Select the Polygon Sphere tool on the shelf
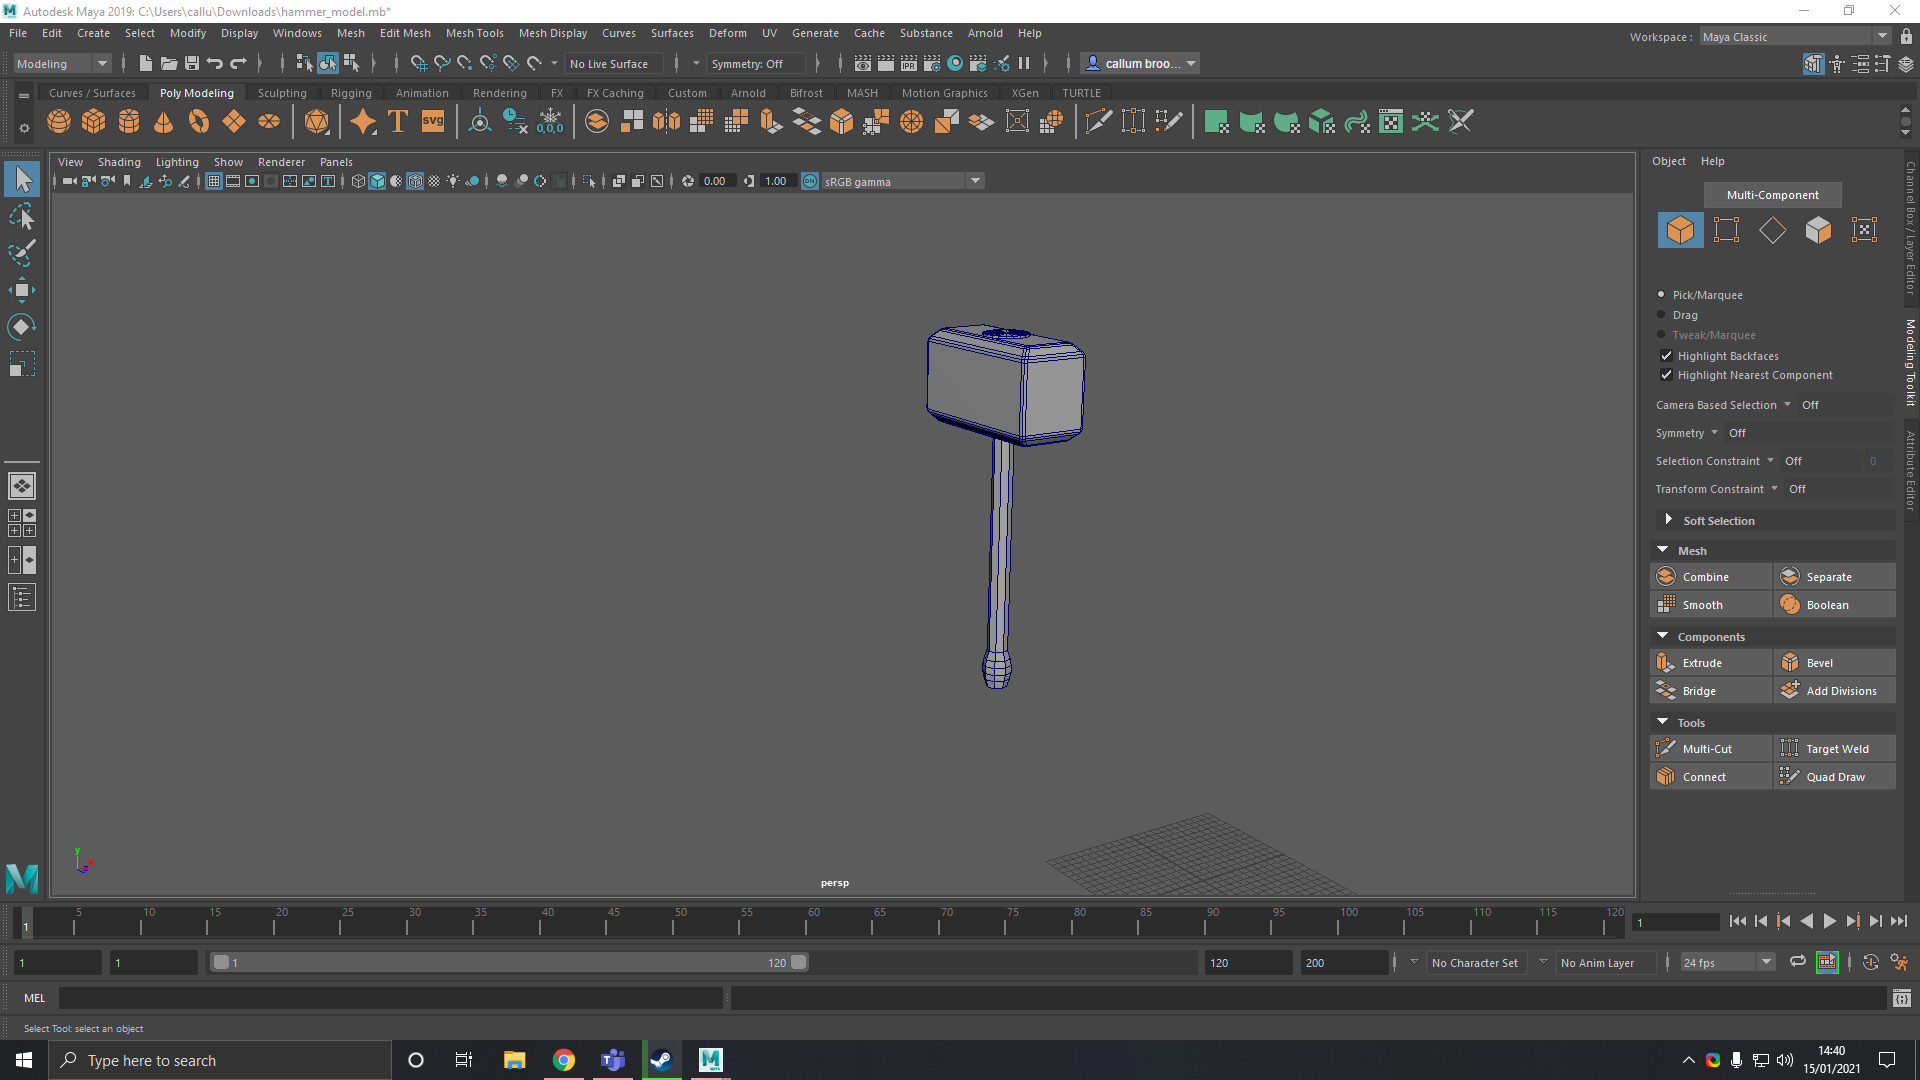1920x1080 pixels. tap(58, 121)
